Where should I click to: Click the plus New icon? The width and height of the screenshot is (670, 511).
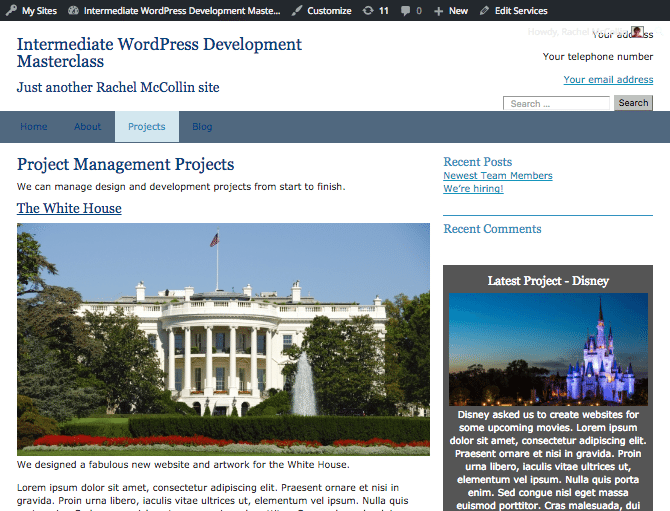pos(438,10)
